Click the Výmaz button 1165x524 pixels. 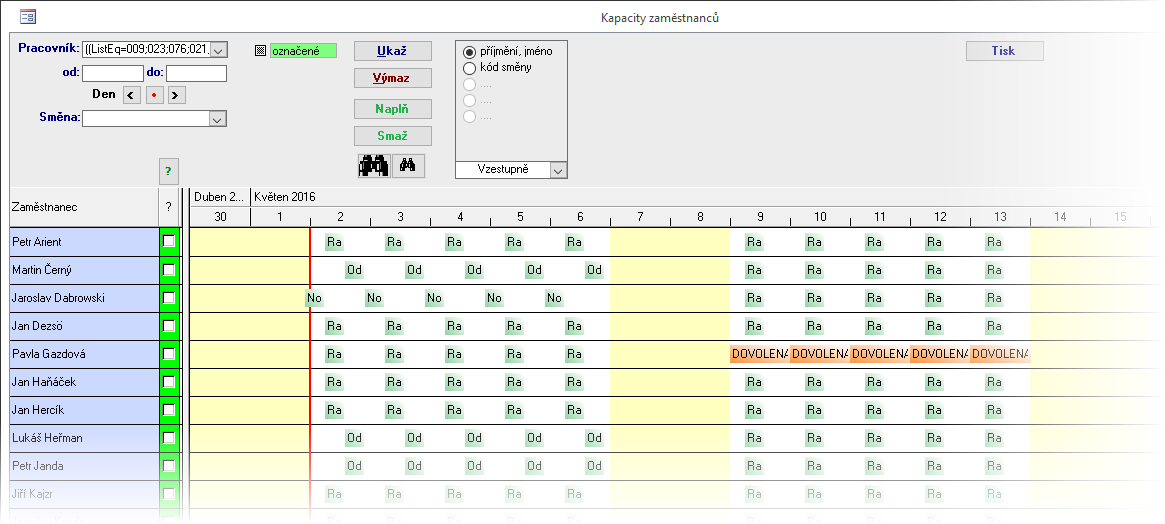point(393,78)
